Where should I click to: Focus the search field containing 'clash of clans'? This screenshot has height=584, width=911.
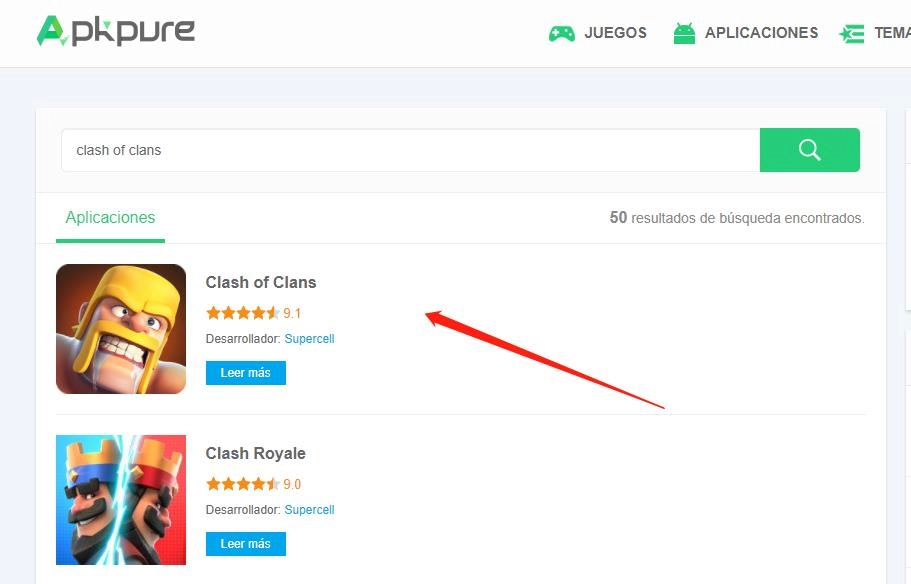(410, 150)
